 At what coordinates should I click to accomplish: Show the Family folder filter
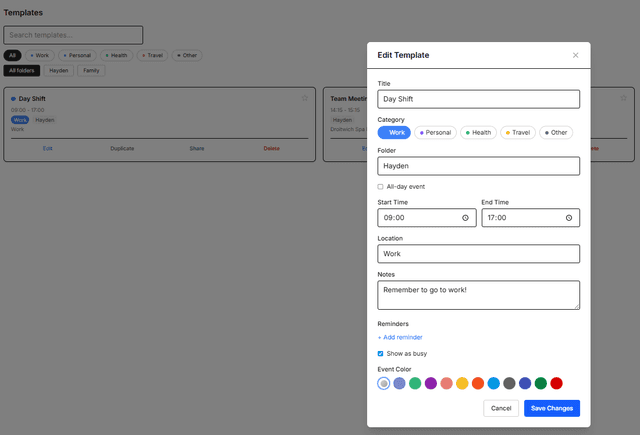click(91, 71)
